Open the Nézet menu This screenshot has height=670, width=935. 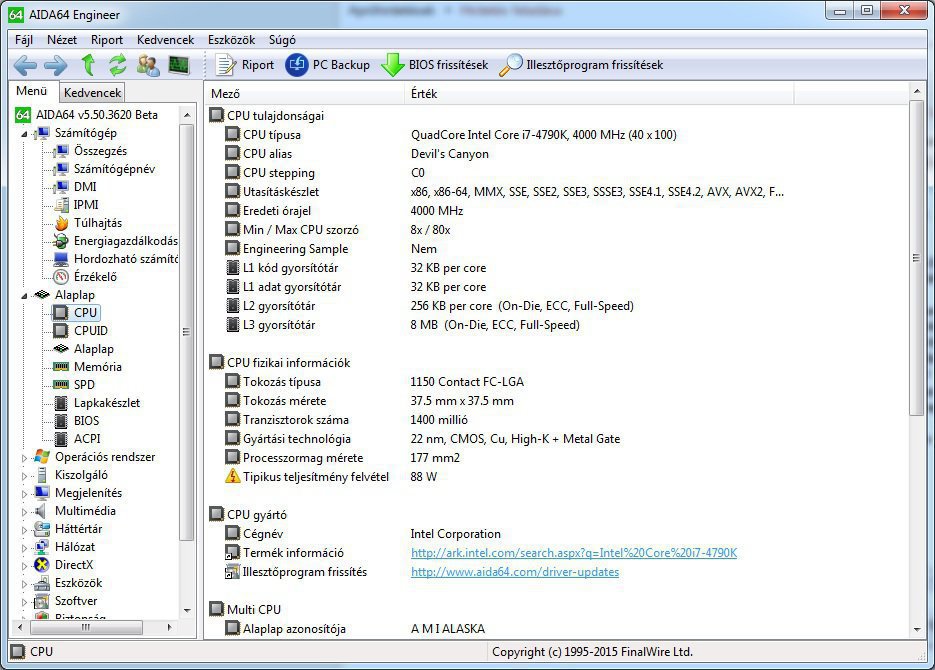click(62, 40)
